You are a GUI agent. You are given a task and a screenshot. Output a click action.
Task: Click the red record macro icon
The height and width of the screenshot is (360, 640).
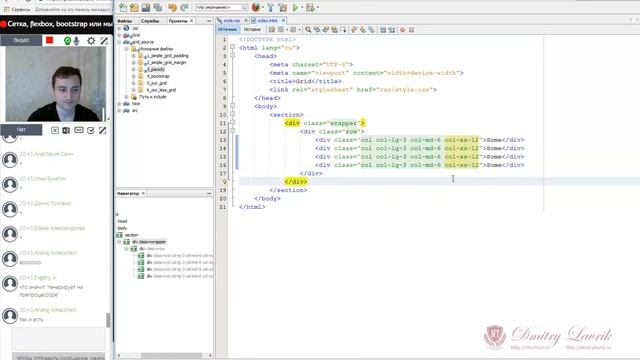point(402,29)
